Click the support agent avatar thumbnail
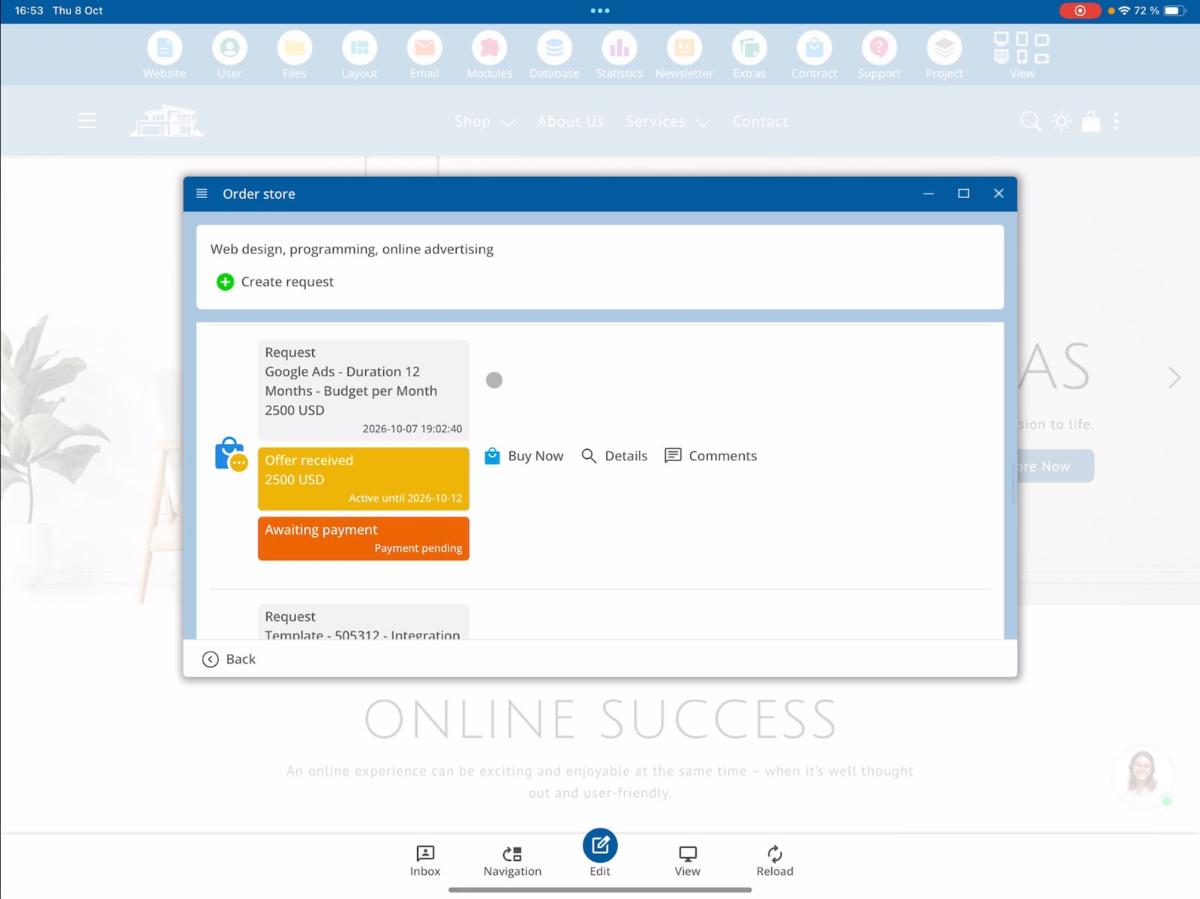Screen dimensions: 1200x899 click(x=1142, y=775)
